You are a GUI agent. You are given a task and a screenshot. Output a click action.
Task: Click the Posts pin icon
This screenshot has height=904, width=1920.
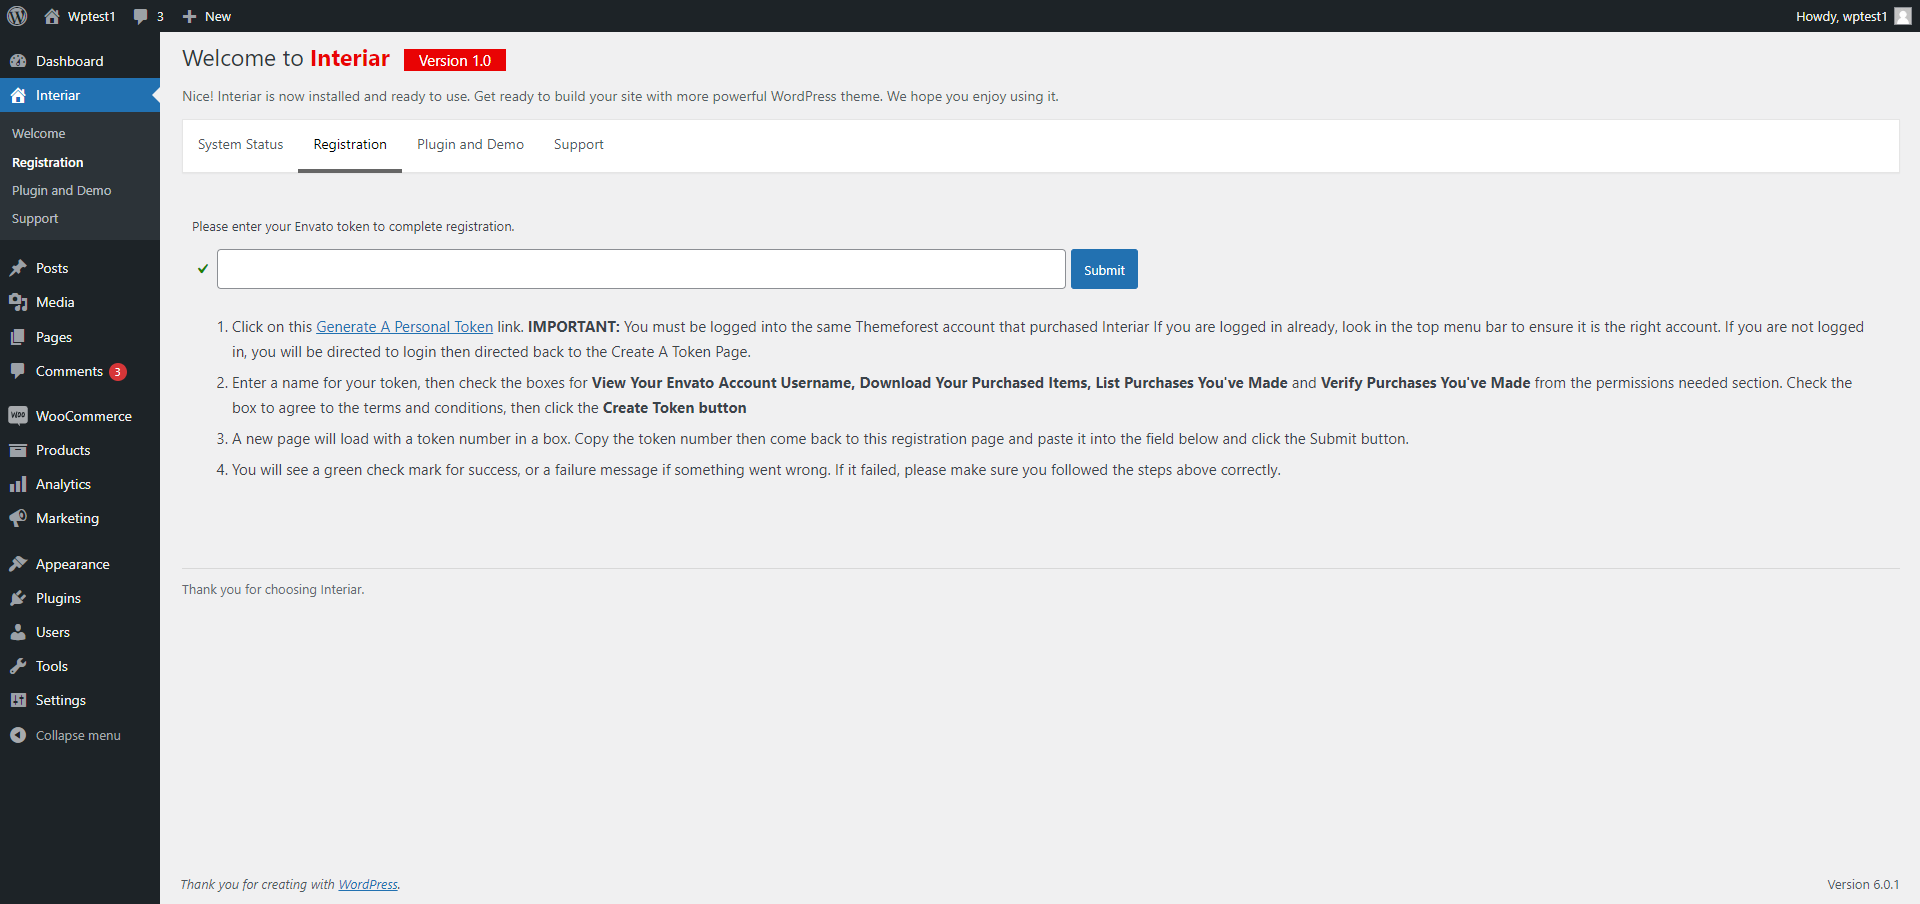tap(18, 268)
